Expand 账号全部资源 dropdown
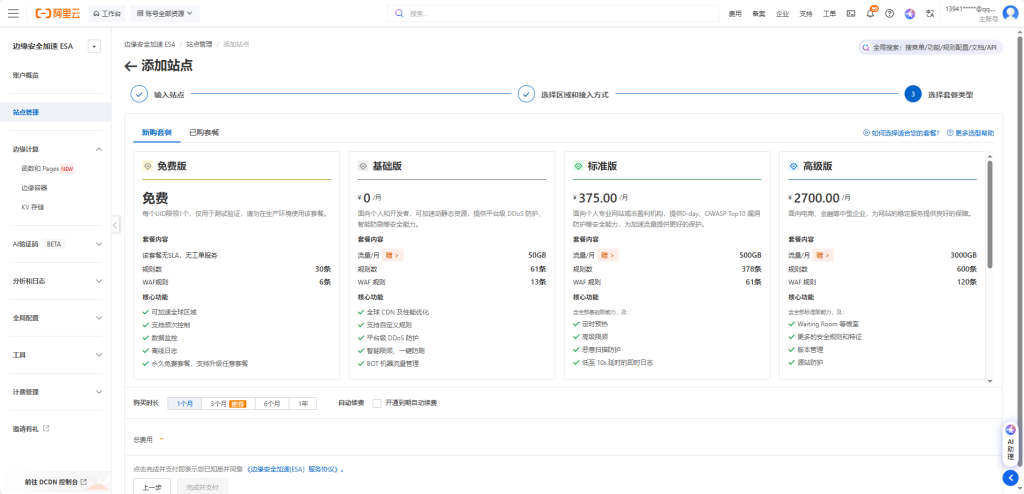Screen dimensions: 1024x494 (x=164, y=14)
